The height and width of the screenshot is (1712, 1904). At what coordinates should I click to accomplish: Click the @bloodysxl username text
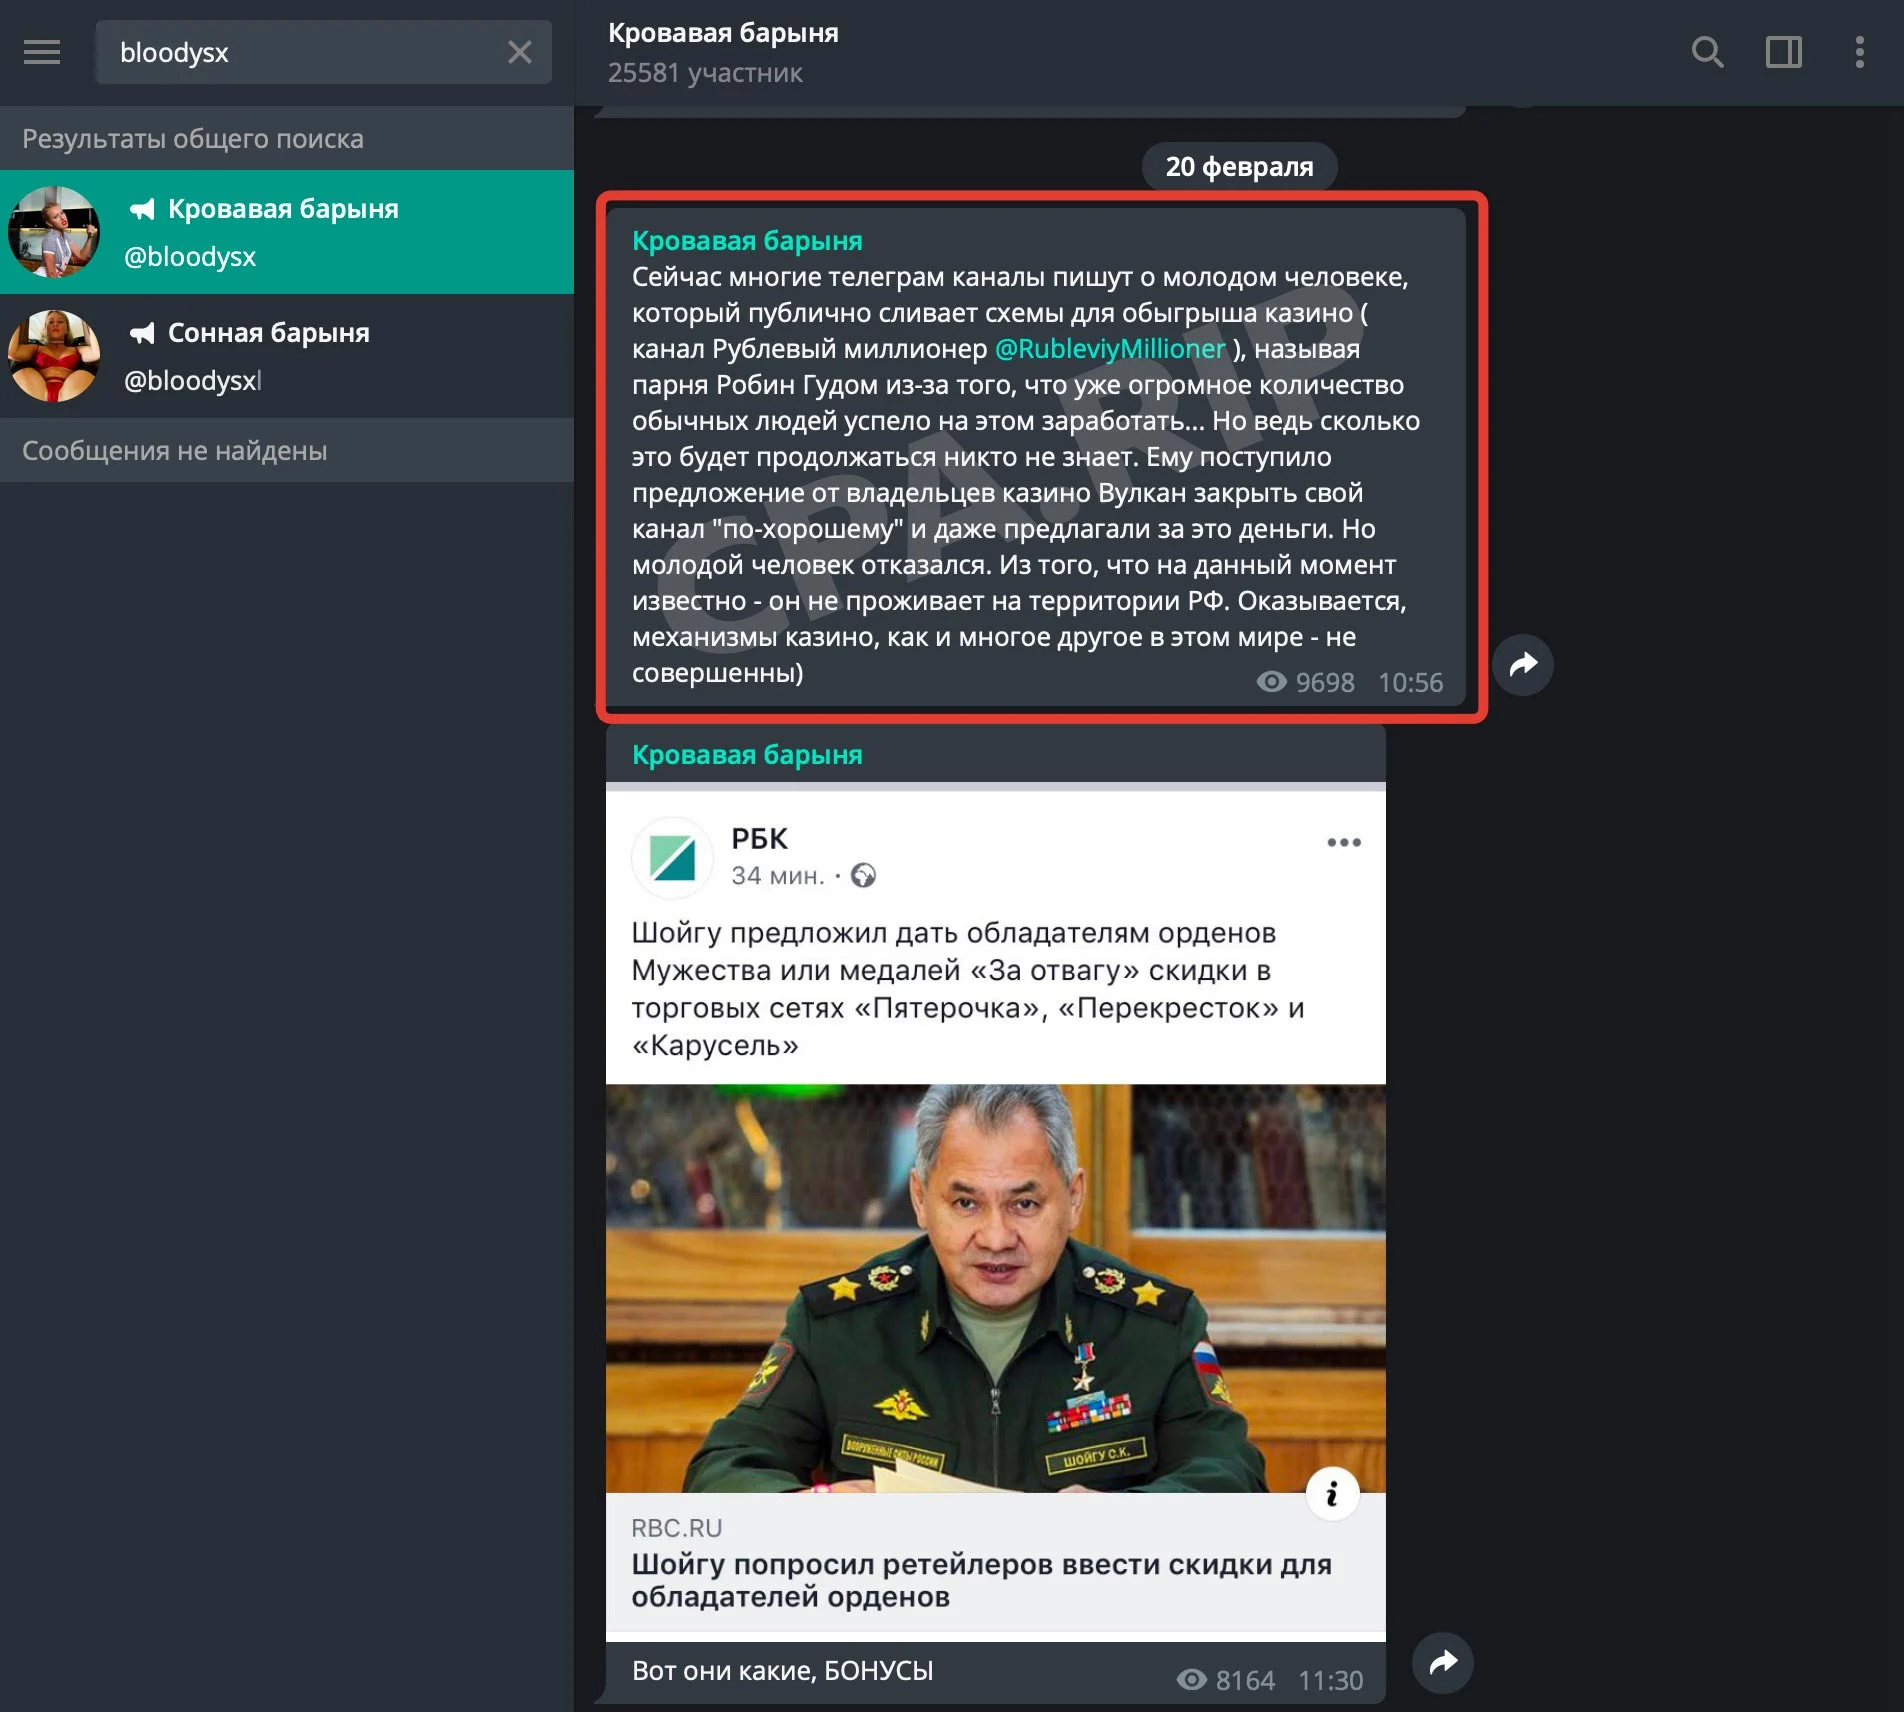(x=192, y=381)
